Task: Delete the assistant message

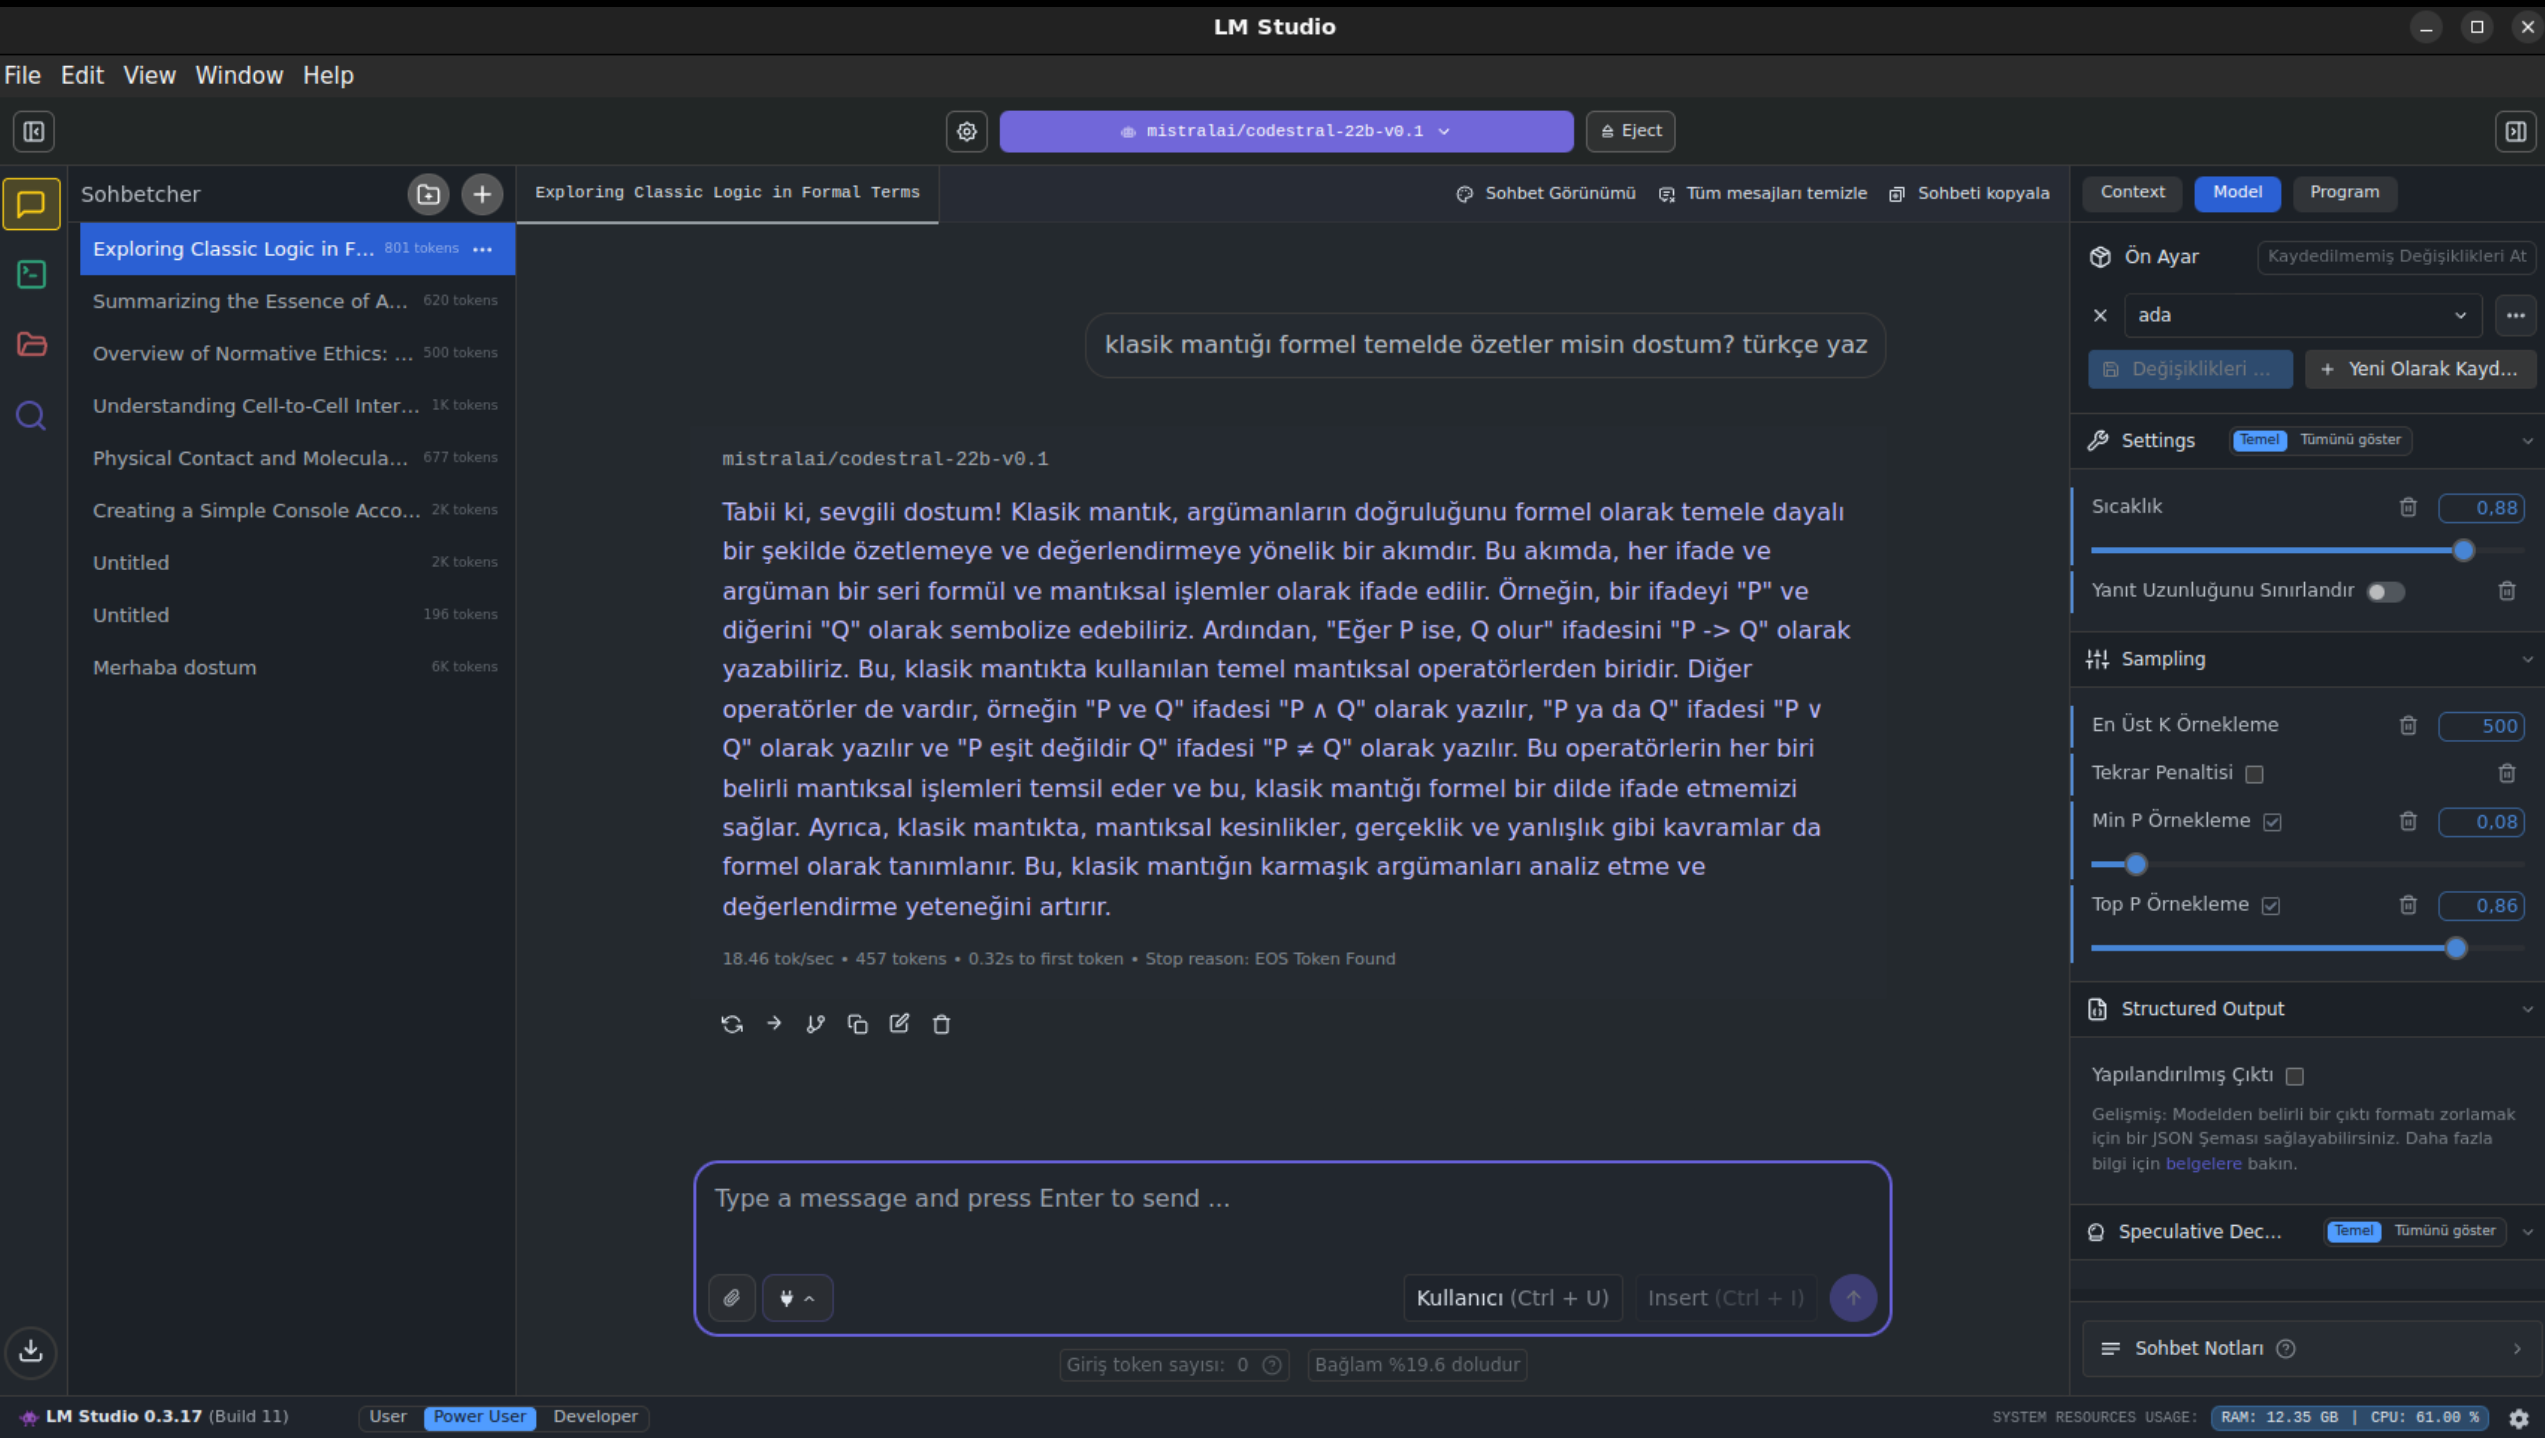Action: coord(942,1023)
